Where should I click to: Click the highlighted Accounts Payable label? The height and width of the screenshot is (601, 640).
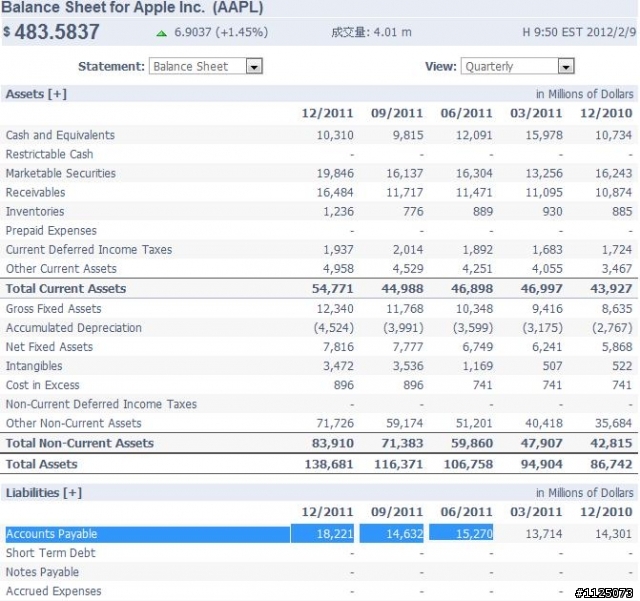[x=51, y=534]
